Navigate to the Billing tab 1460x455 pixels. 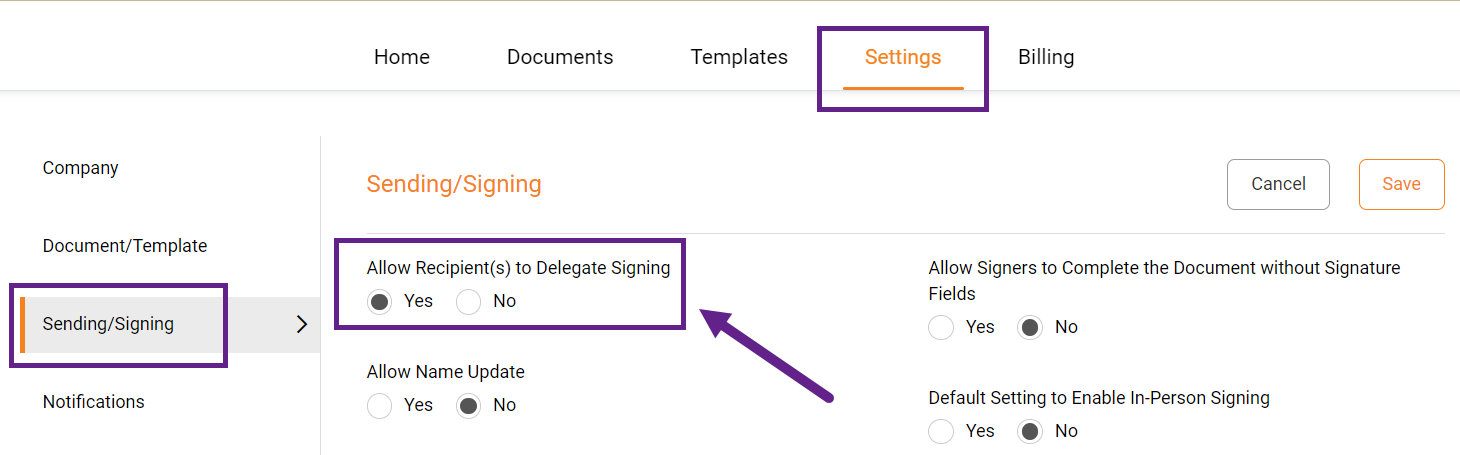click(1046, 57)
